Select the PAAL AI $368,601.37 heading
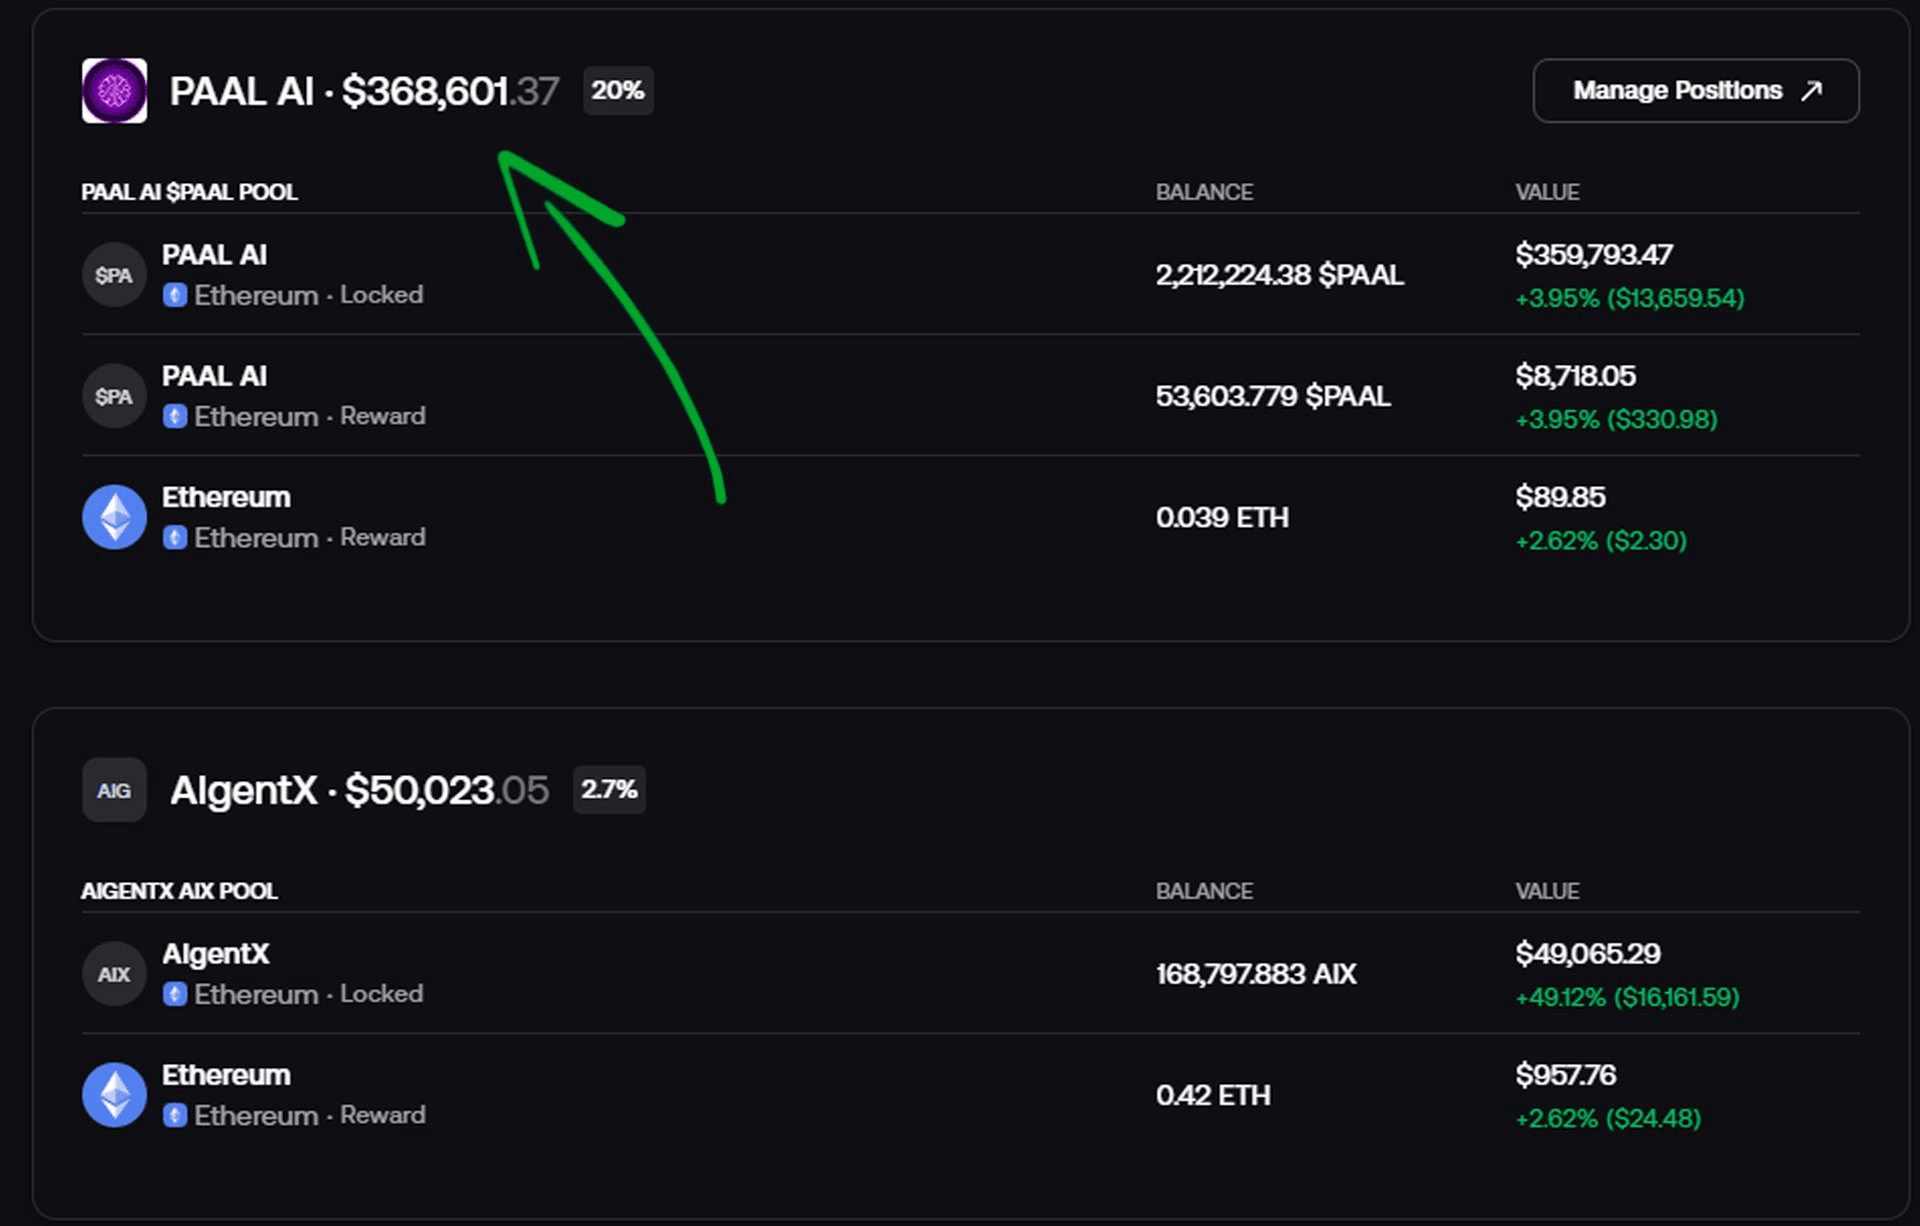This screenshot has width=1920, height=1226. coord(364,92)
